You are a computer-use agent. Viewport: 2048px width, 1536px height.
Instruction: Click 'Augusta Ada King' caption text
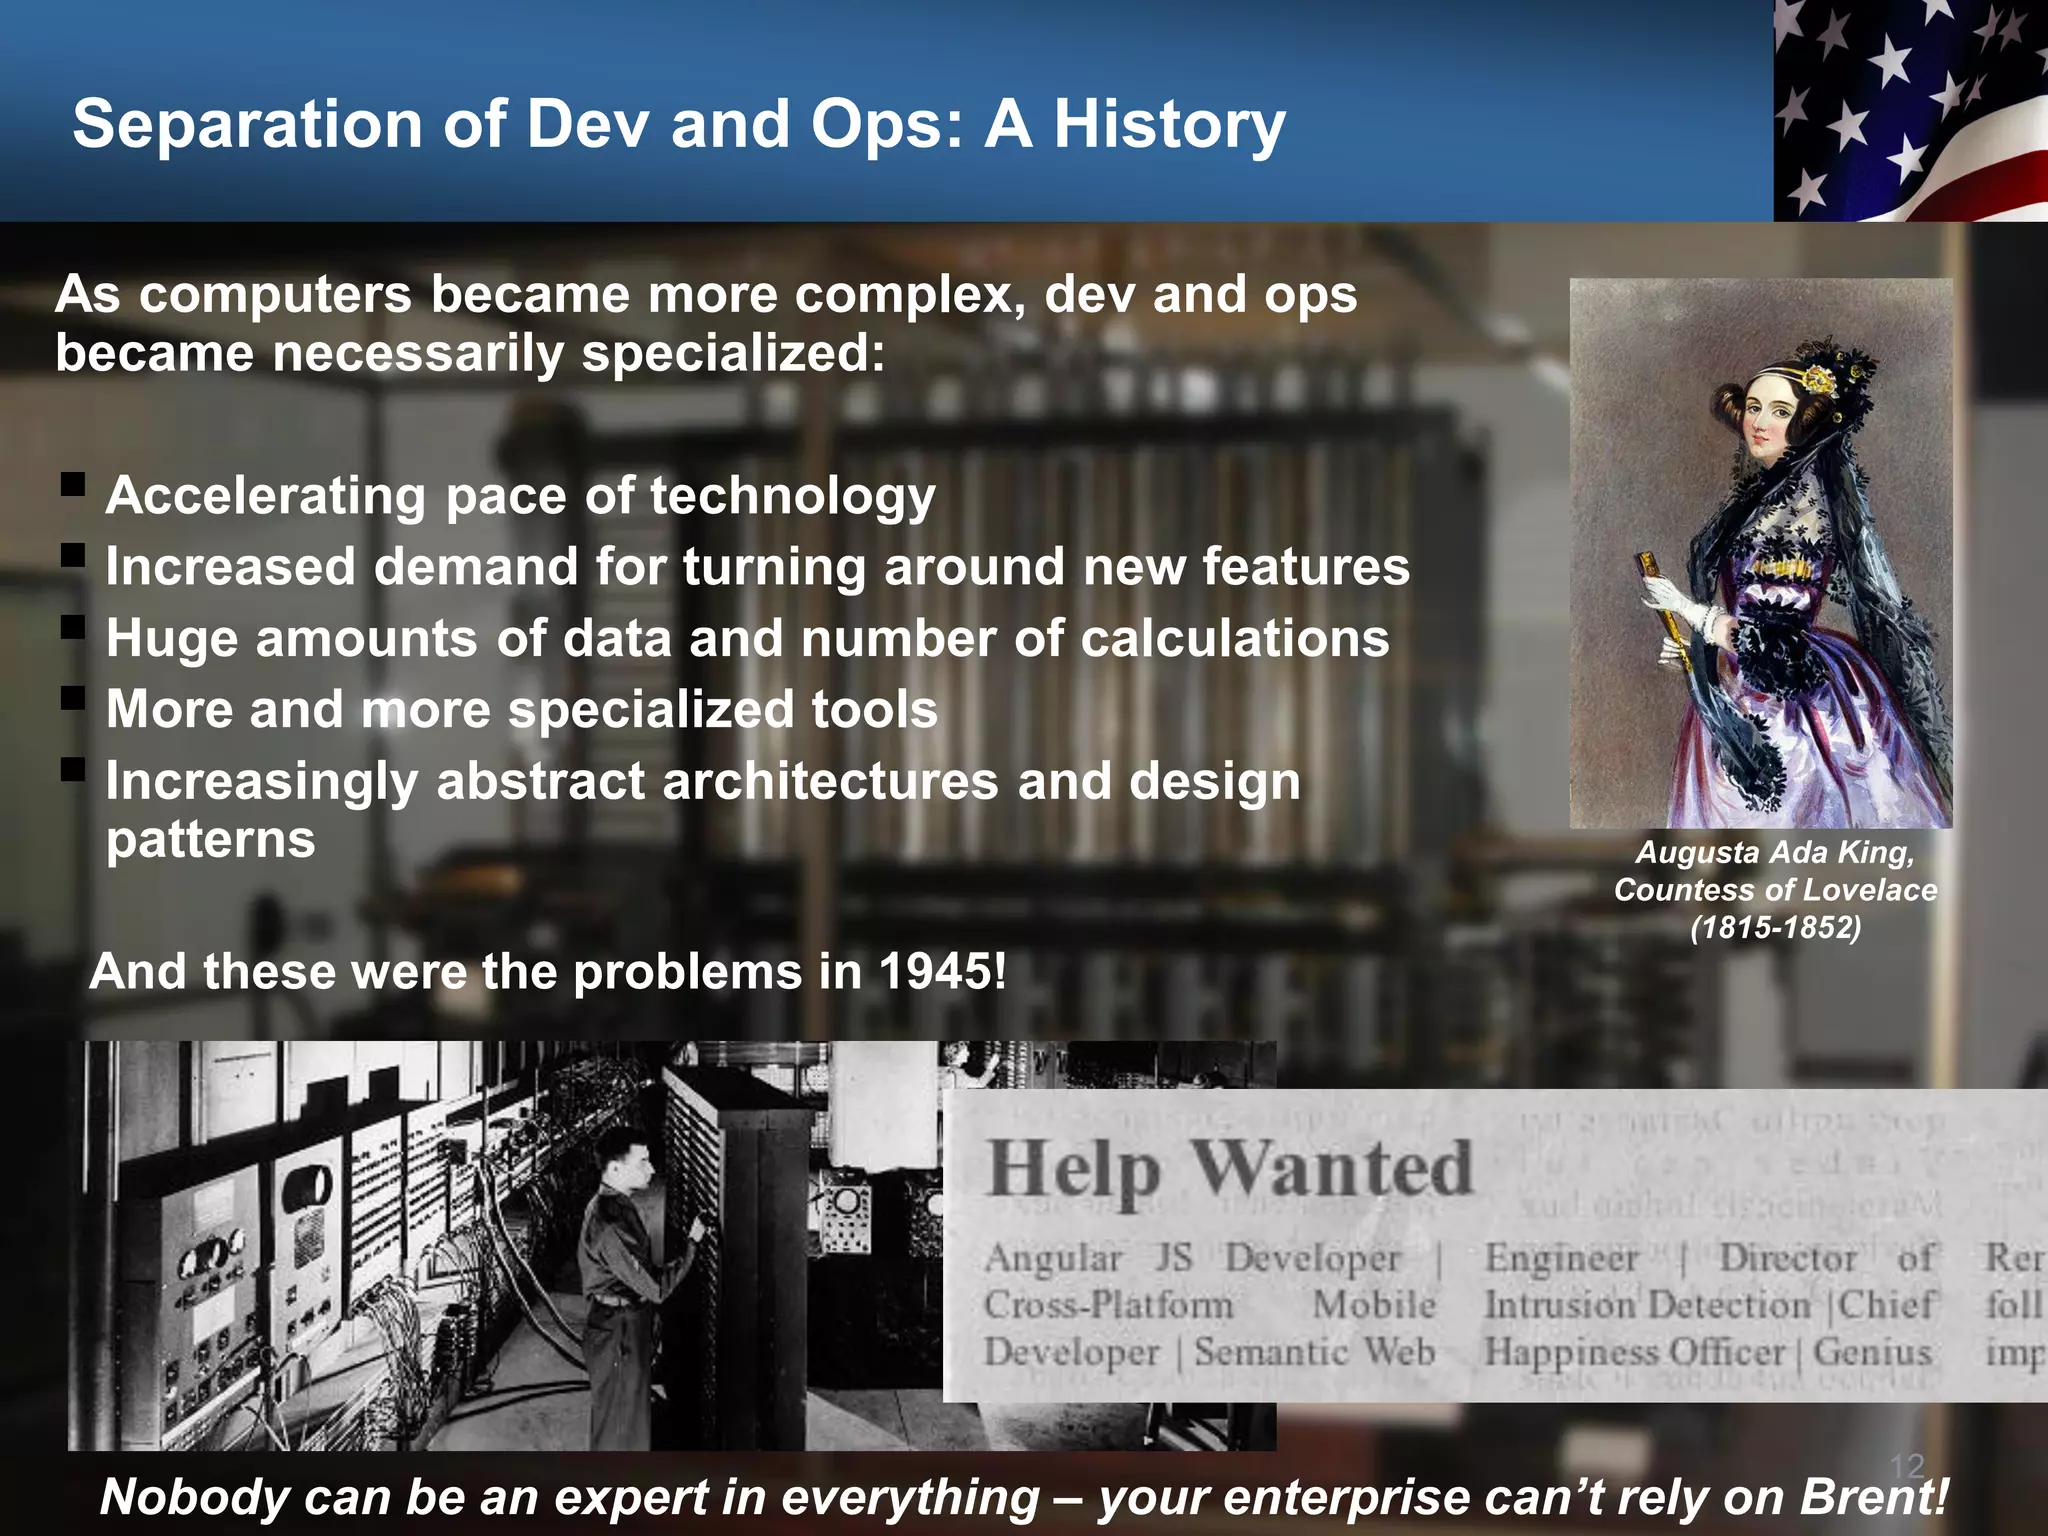tap(1775, 852)
